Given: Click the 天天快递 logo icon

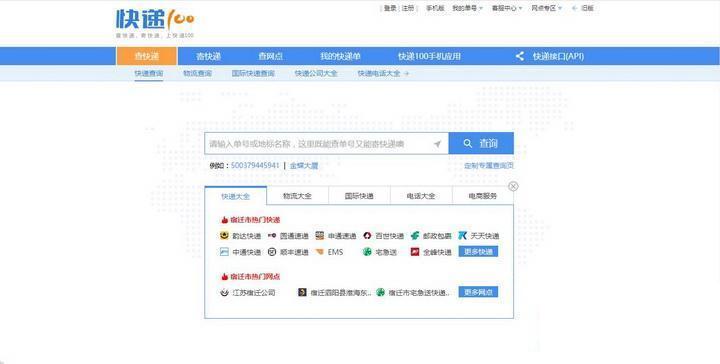Looking at the screenshot, I should (462, 235).
